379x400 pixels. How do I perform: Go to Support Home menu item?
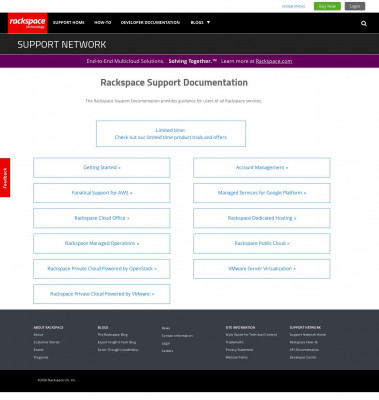pyautogui.click(x=69, y=22)
